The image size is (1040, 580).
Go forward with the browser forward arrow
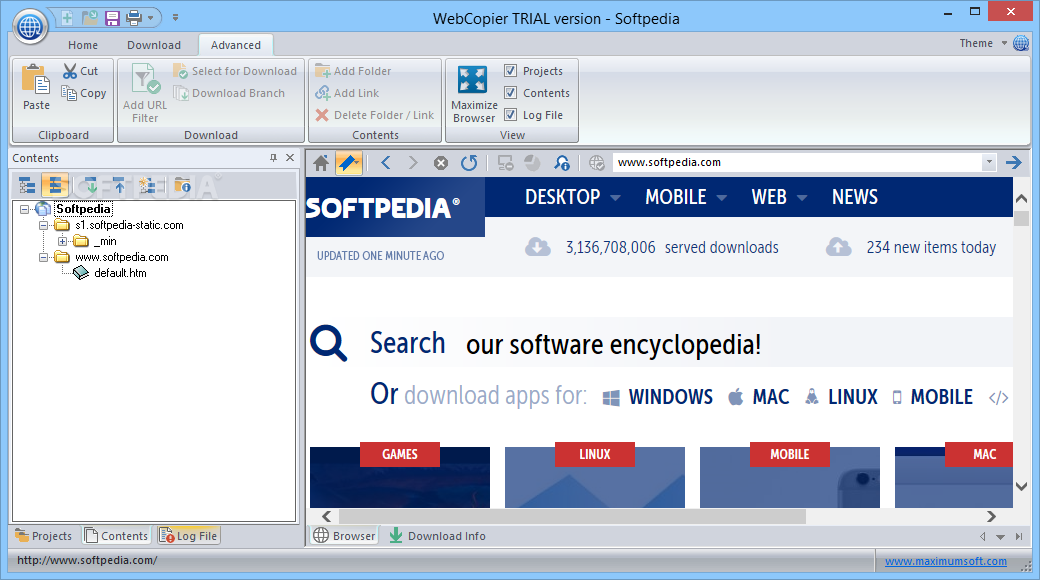point(413,163)
